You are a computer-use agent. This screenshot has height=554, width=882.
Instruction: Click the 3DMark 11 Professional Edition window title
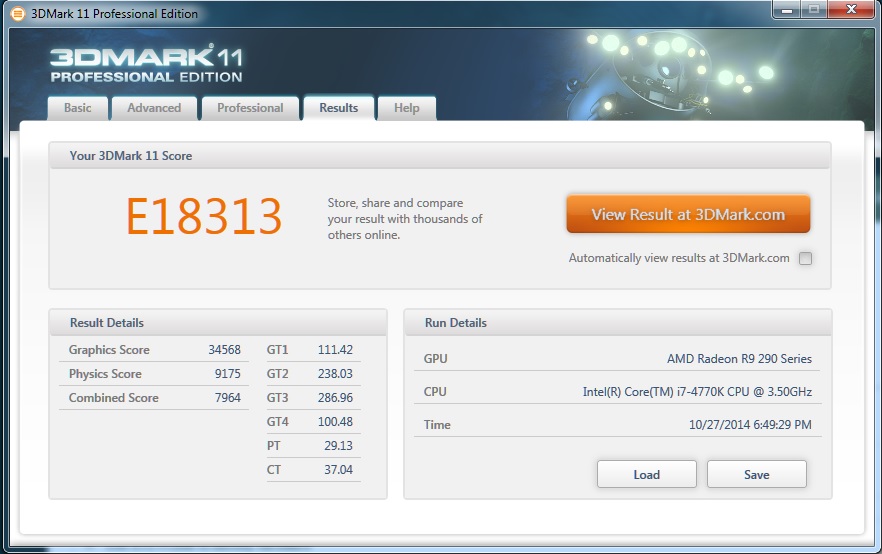pyautogui.click(x=114, y=13)
